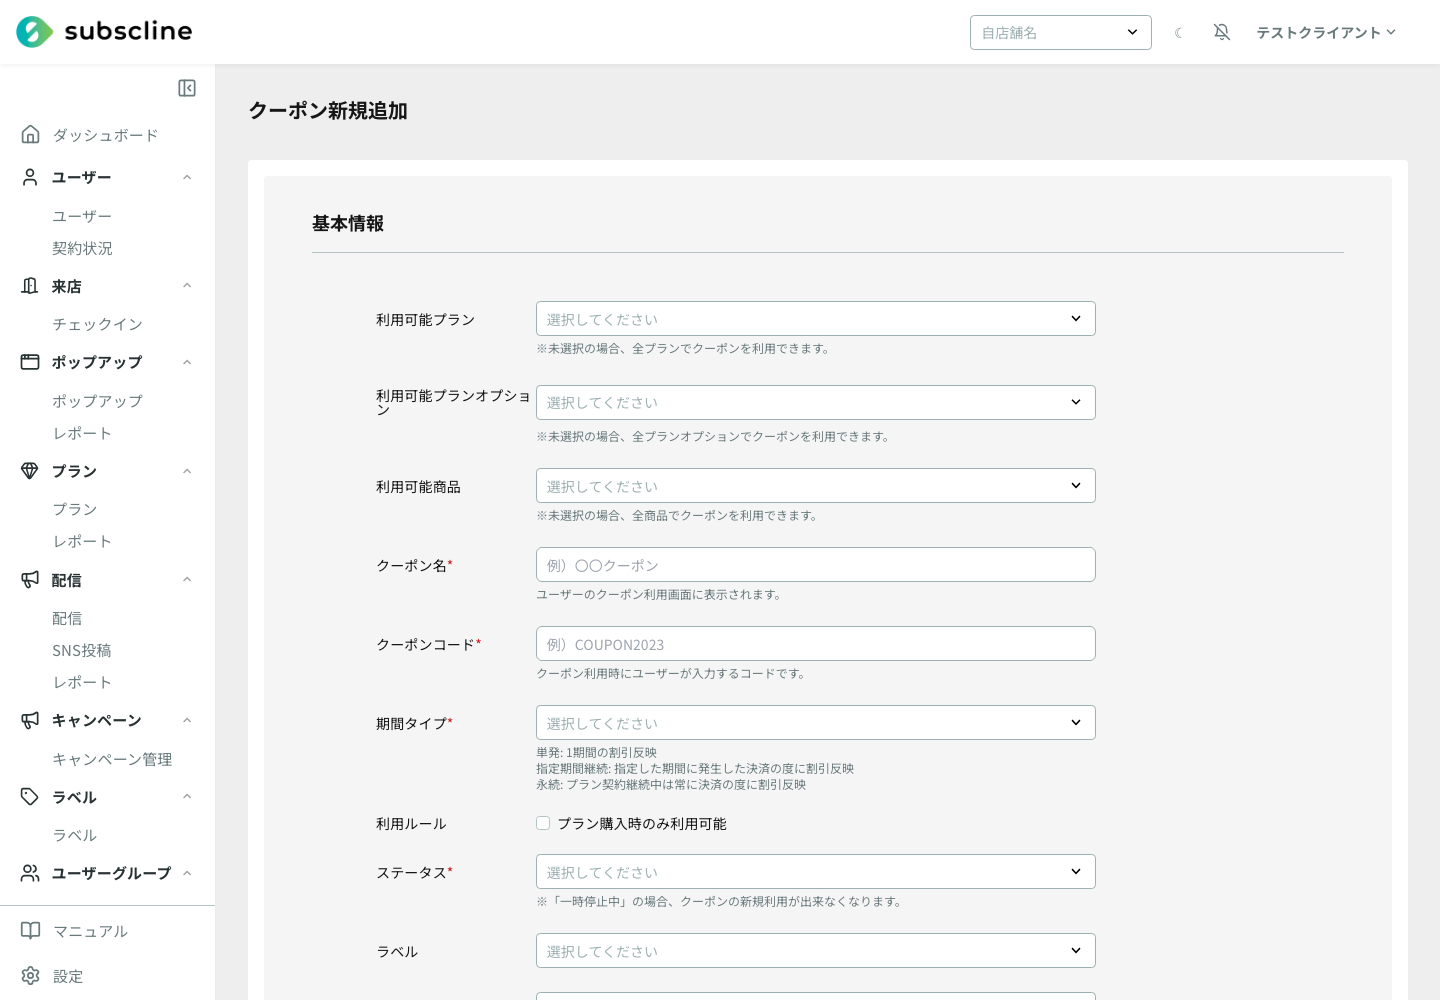Collapse the ユーザー section chevron
The width and height of the screenshot is (1440, 1000).
[x=187, y=177]
